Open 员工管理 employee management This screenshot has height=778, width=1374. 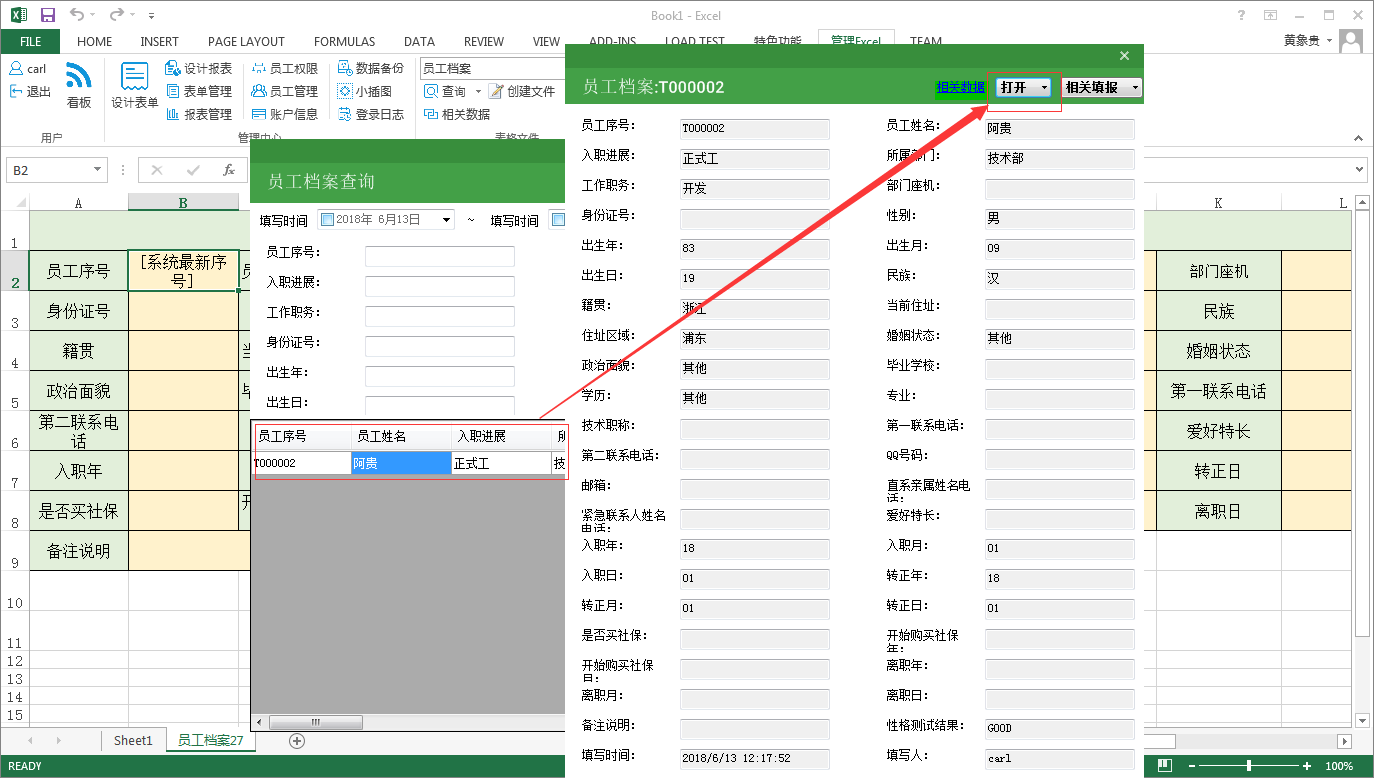point(285,91)
